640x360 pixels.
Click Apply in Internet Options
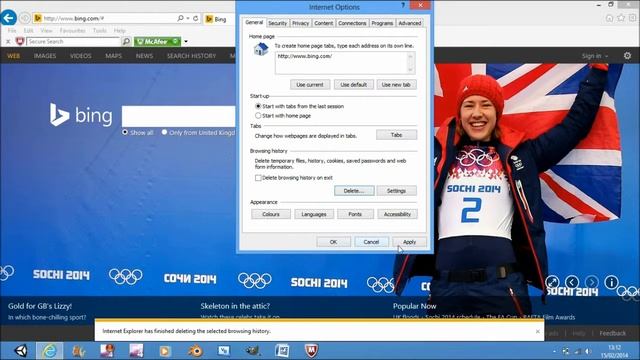tap(409, 242)
